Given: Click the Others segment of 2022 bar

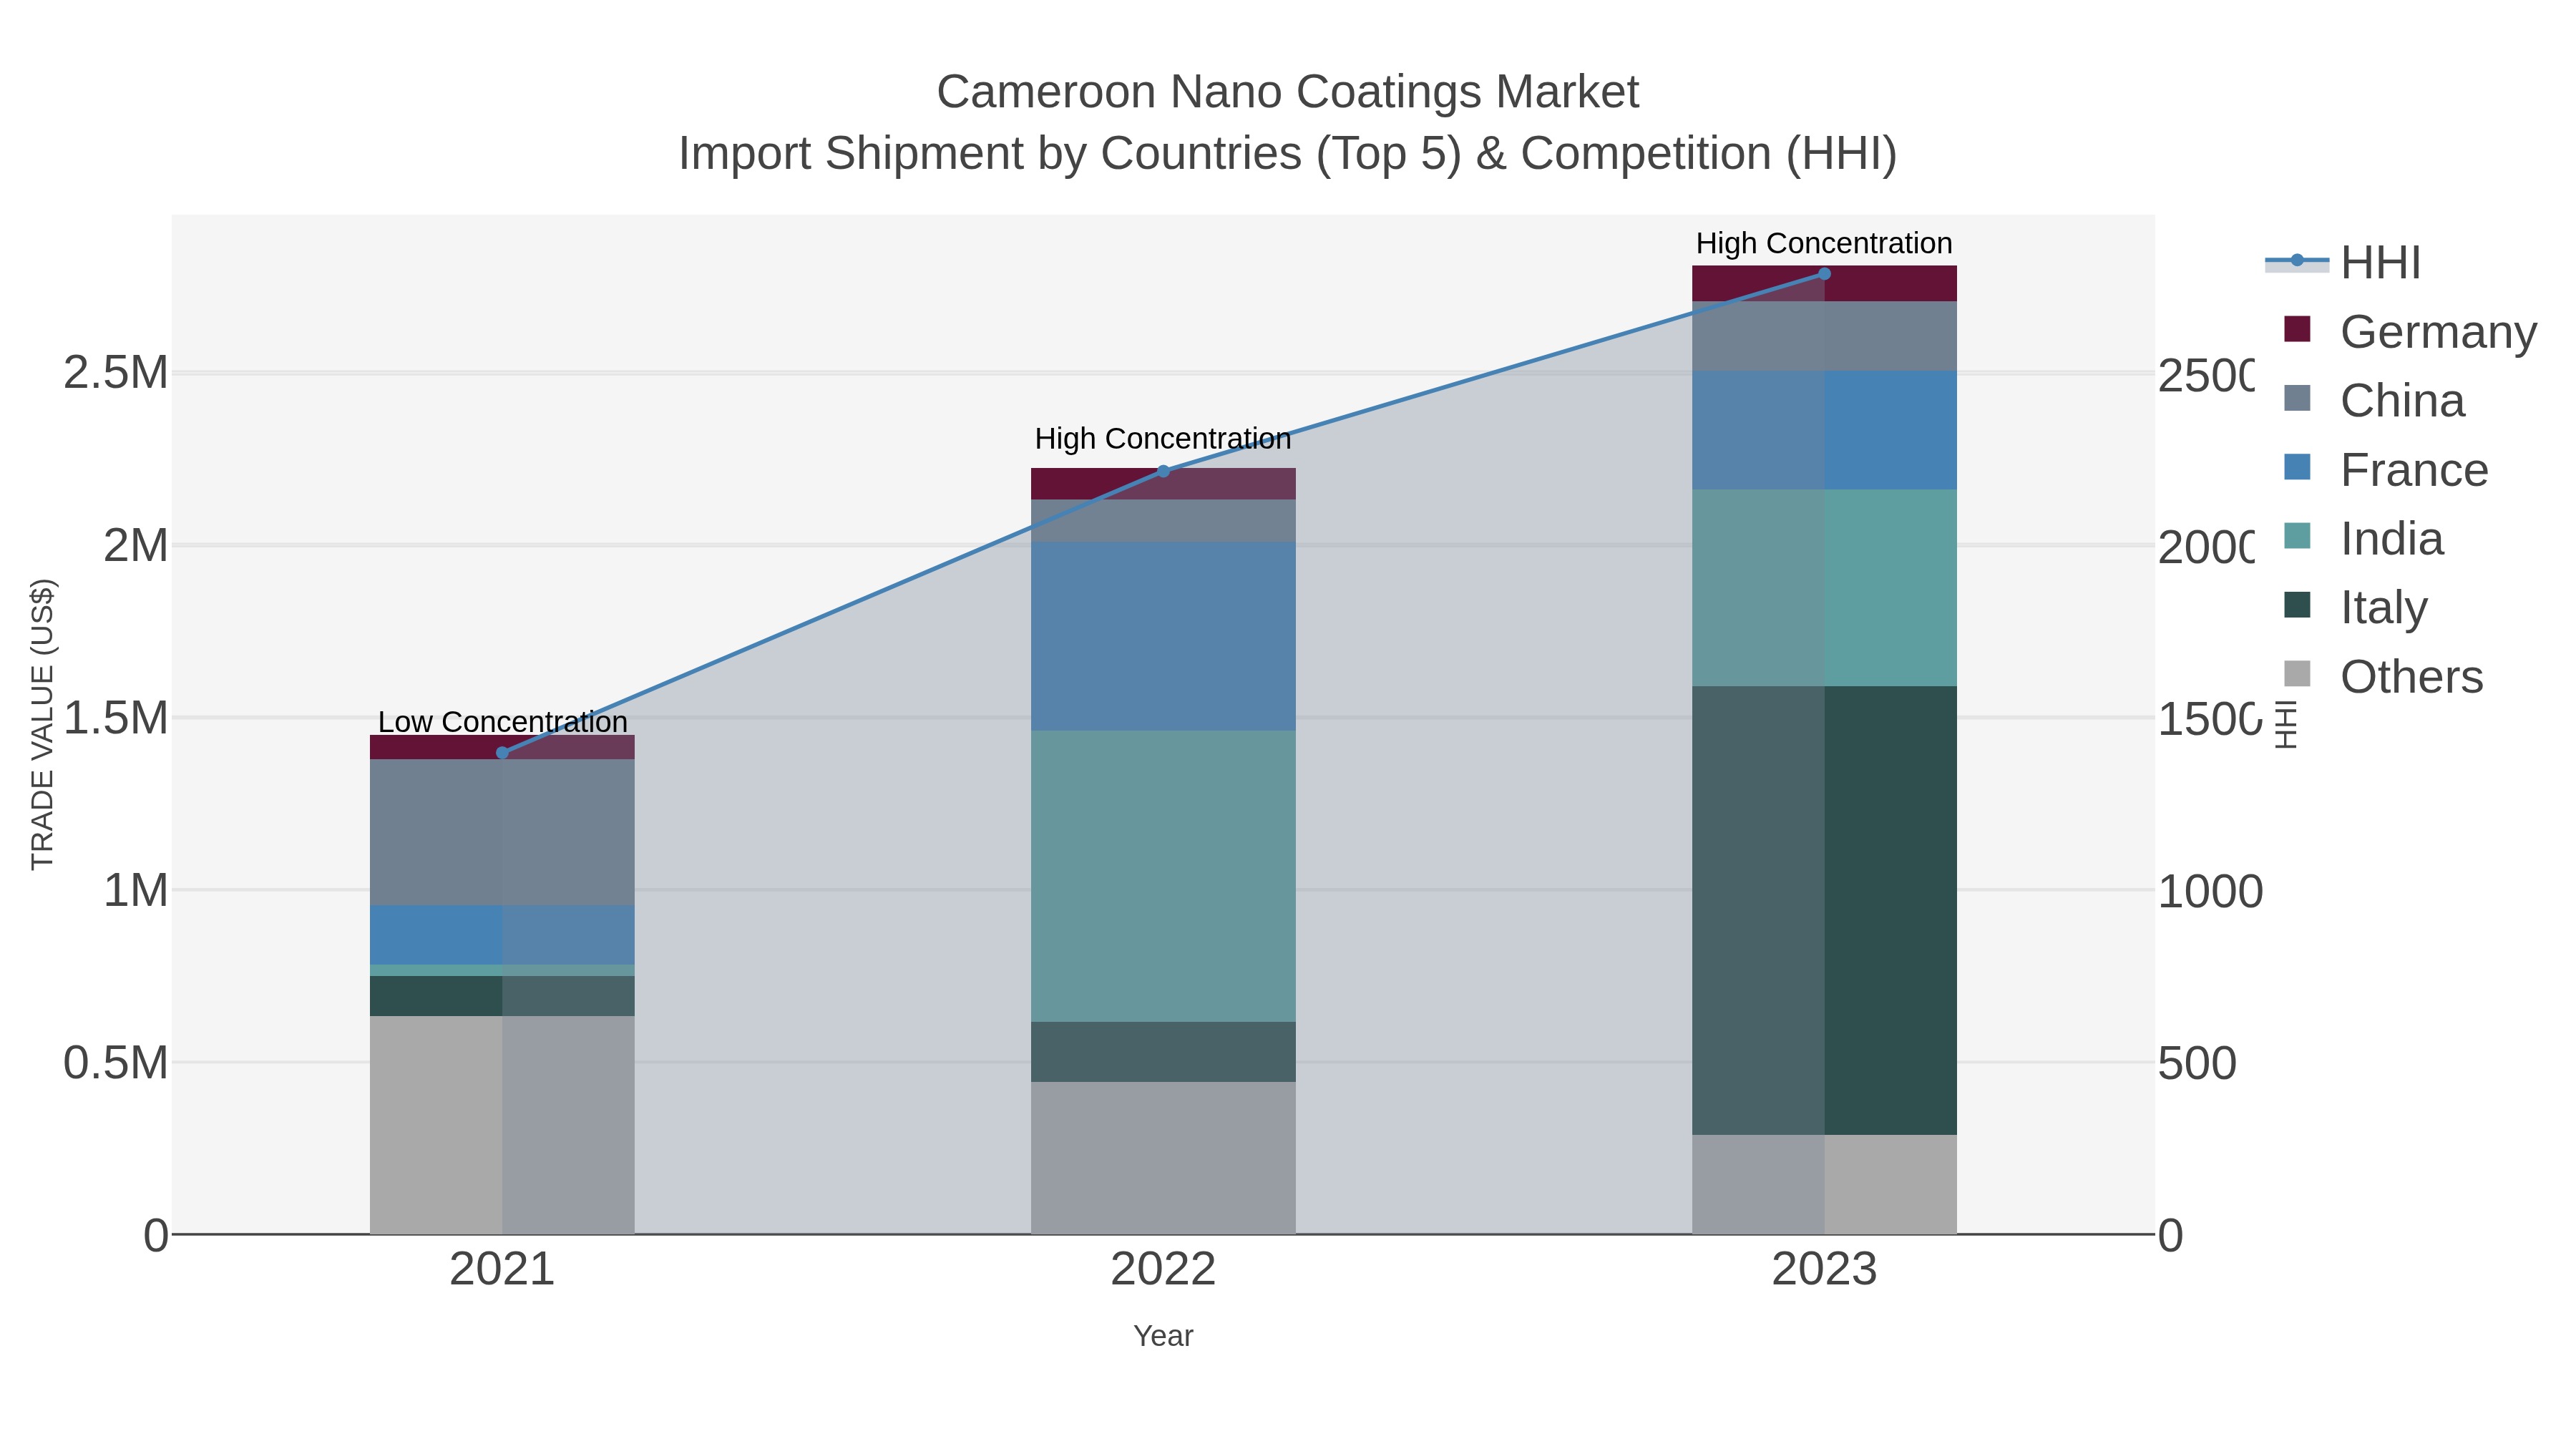Looking at the screenshot, I should tap(1163, 1158).
